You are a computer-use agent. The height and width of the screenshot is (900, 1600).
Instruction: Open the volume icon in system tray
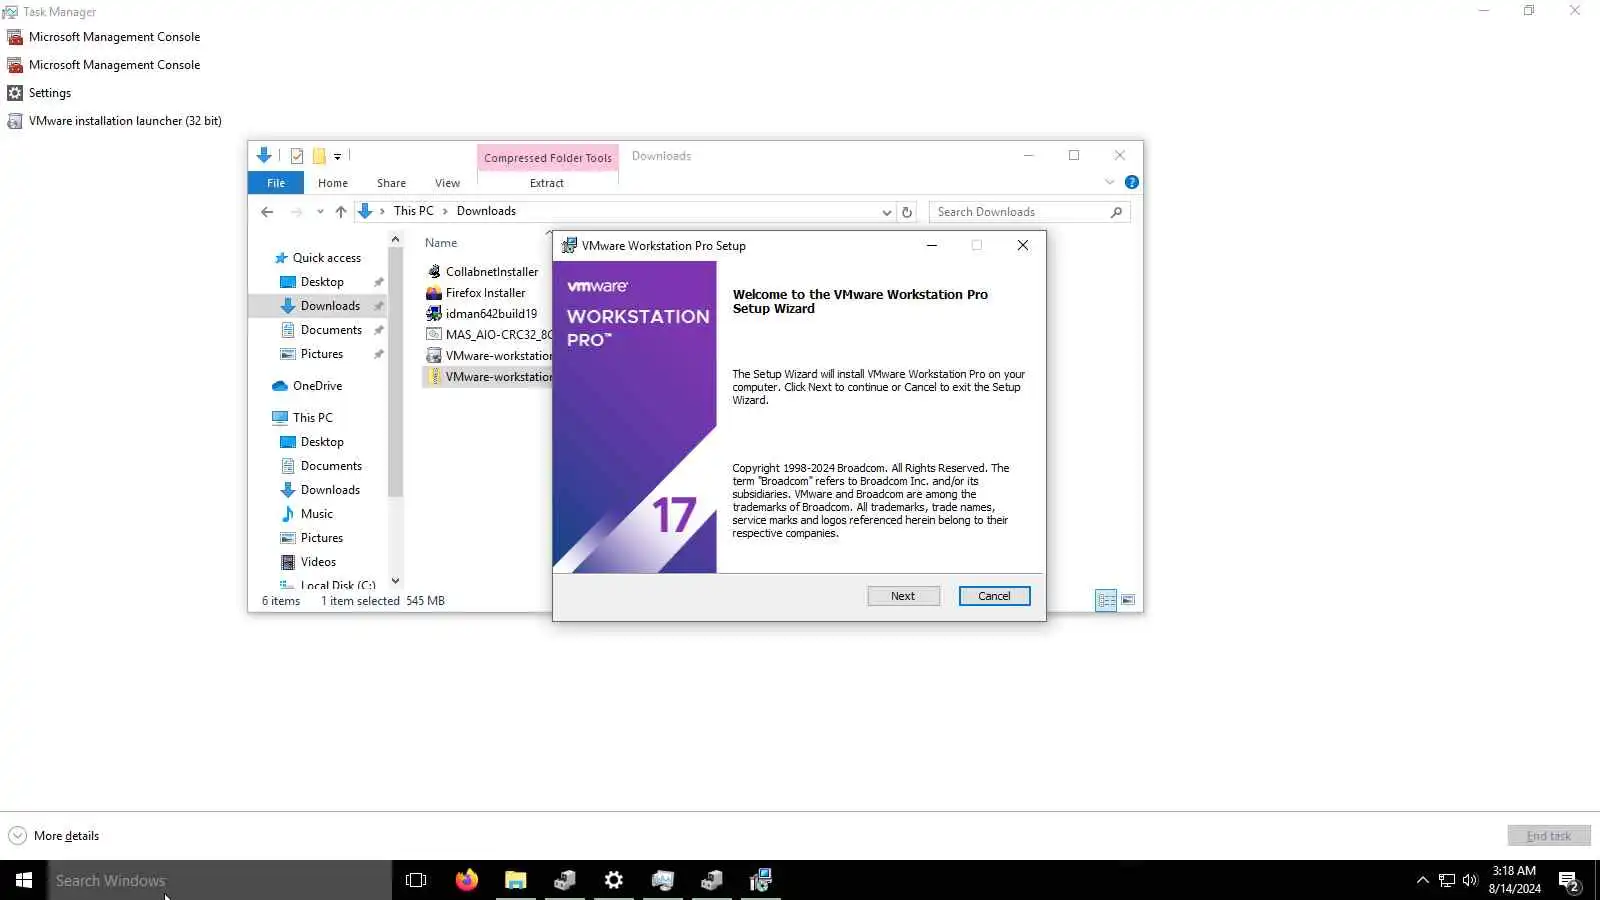pos(1470,880)
